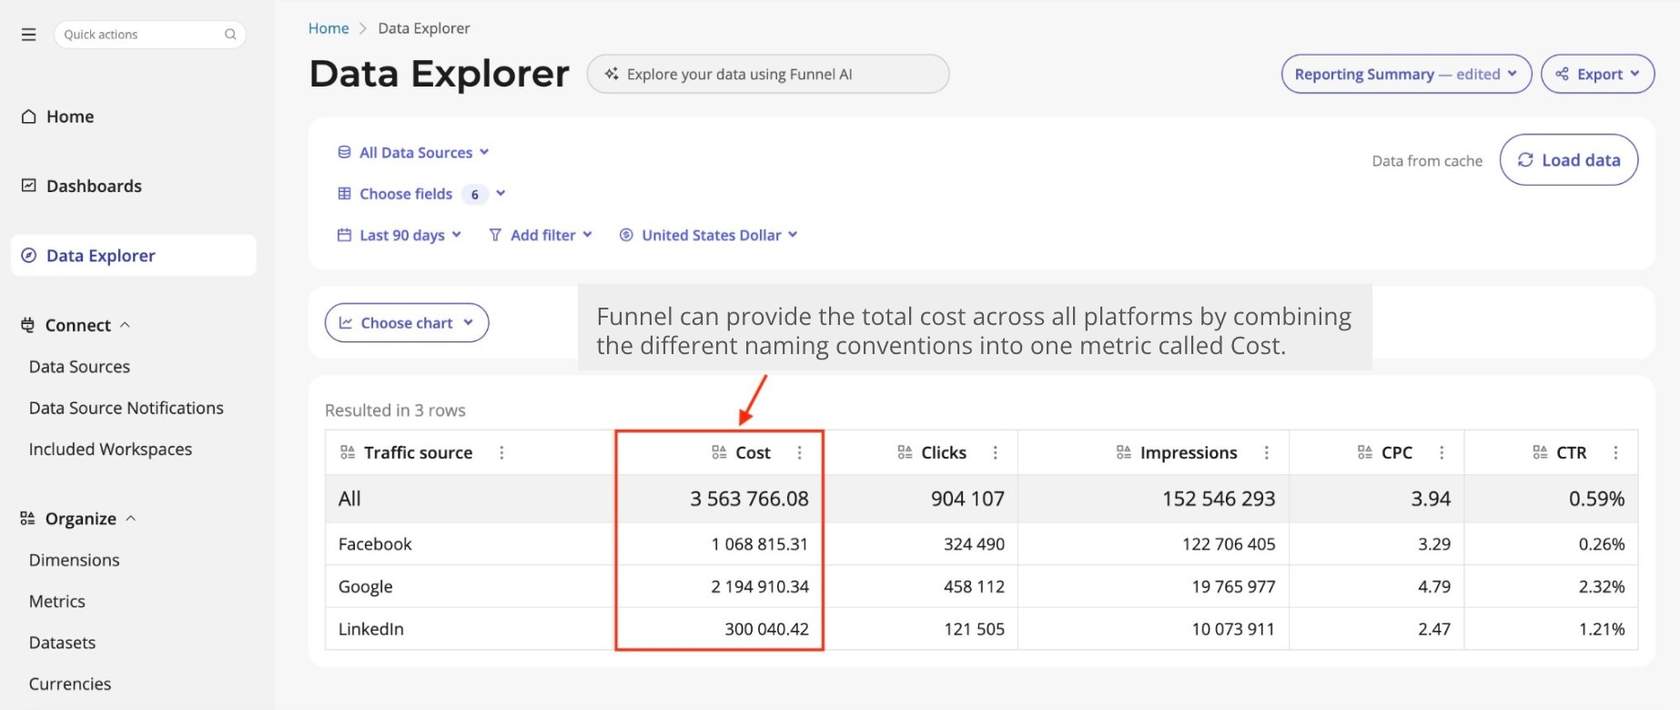This screenshot has width=1680, height=710.
Task: Click the Explore your data using Funnel AI field
Action: pyautogui.click(x=767, y=74)
